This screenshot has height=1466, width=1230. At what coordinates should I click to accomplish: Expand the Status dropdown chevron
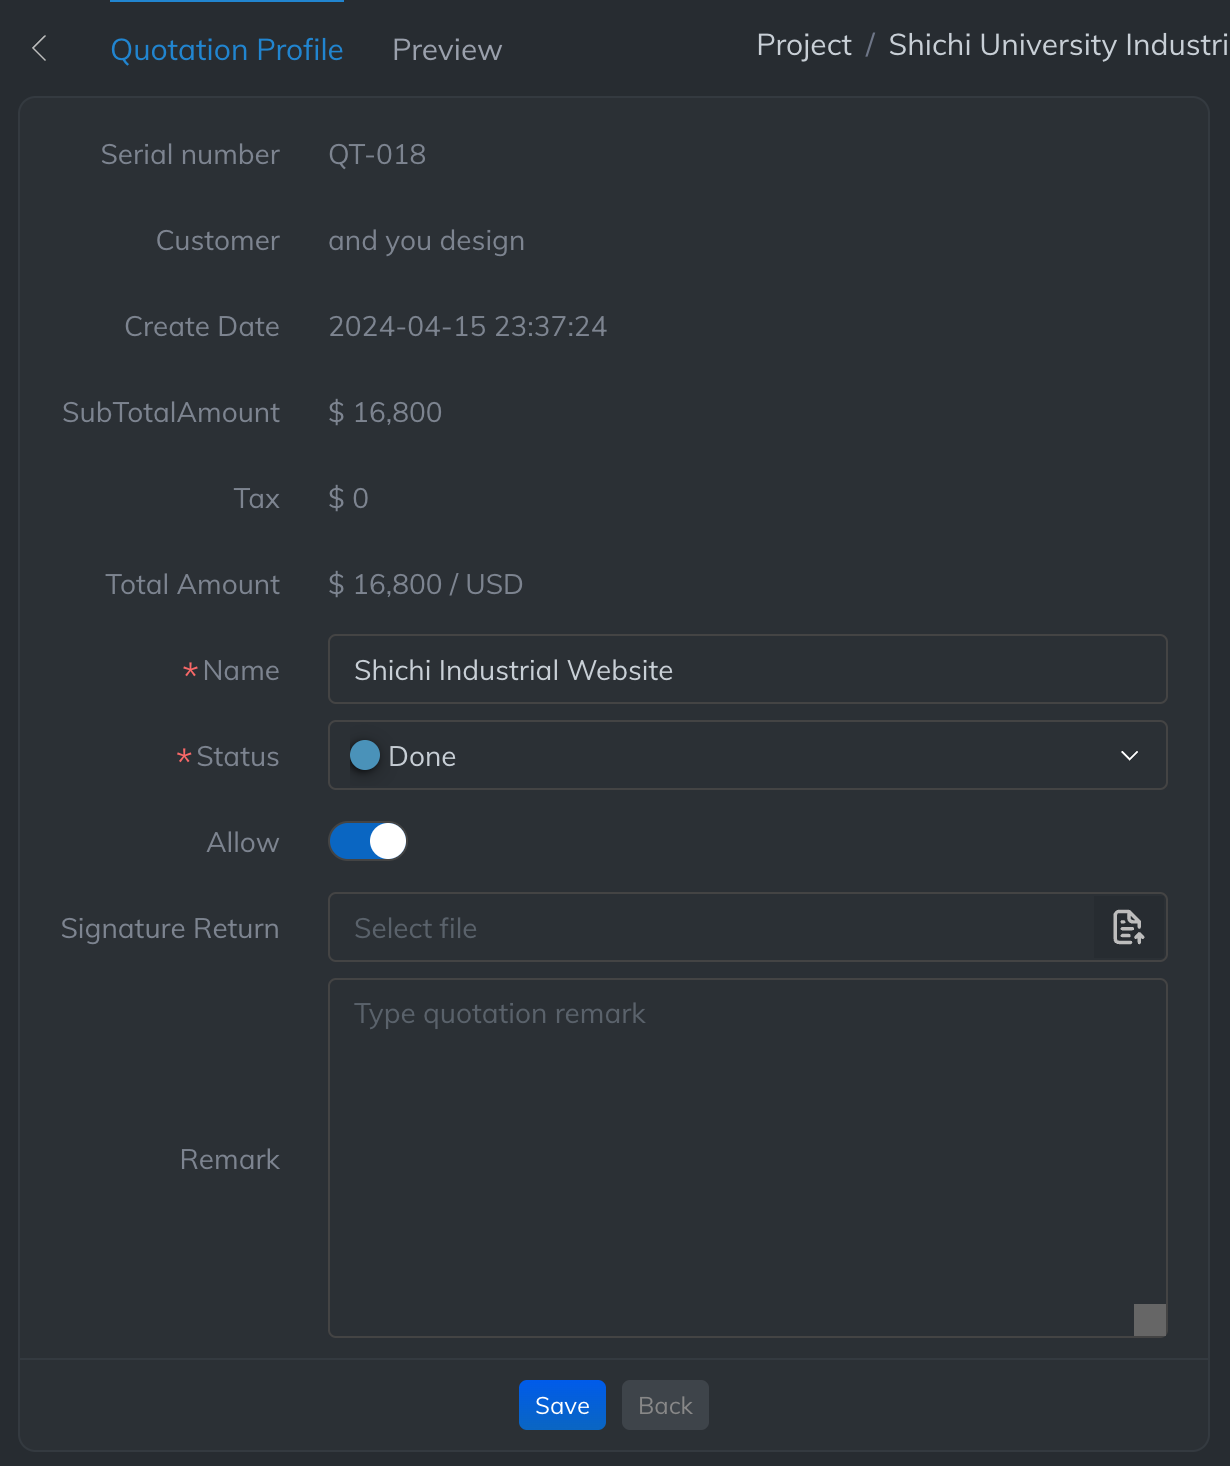1129,755
